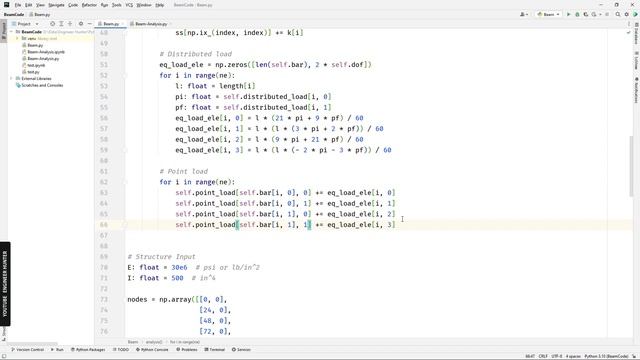Click the Python 3.10 interpreter in status bar
Screen dimensions: 640x360
606,356
